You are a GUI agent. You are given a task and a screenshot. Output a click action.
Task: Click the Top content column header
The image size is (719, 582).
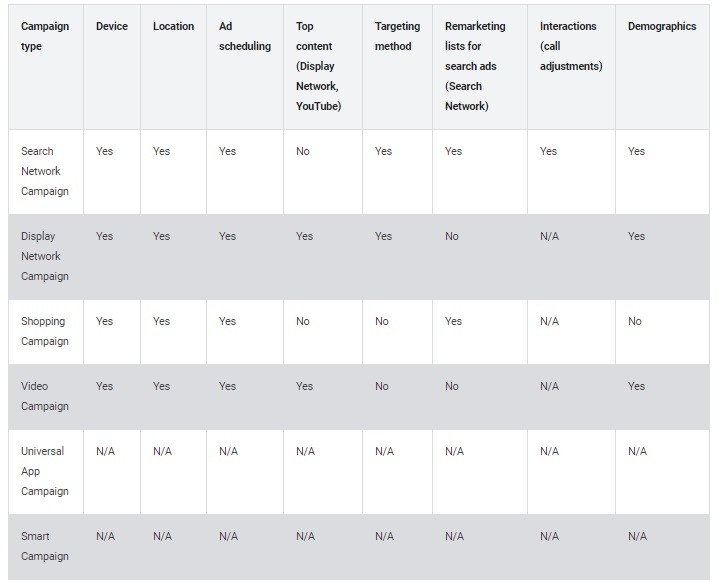(319, 66)
